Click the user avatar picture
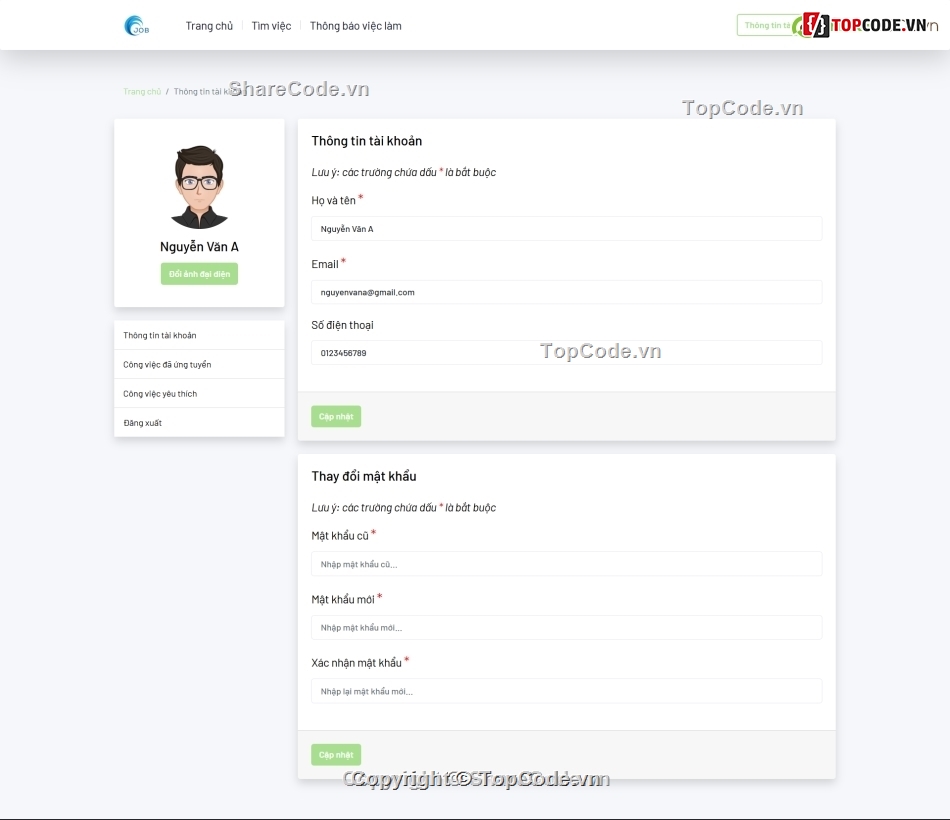950x820 pixels. [199, 187]
